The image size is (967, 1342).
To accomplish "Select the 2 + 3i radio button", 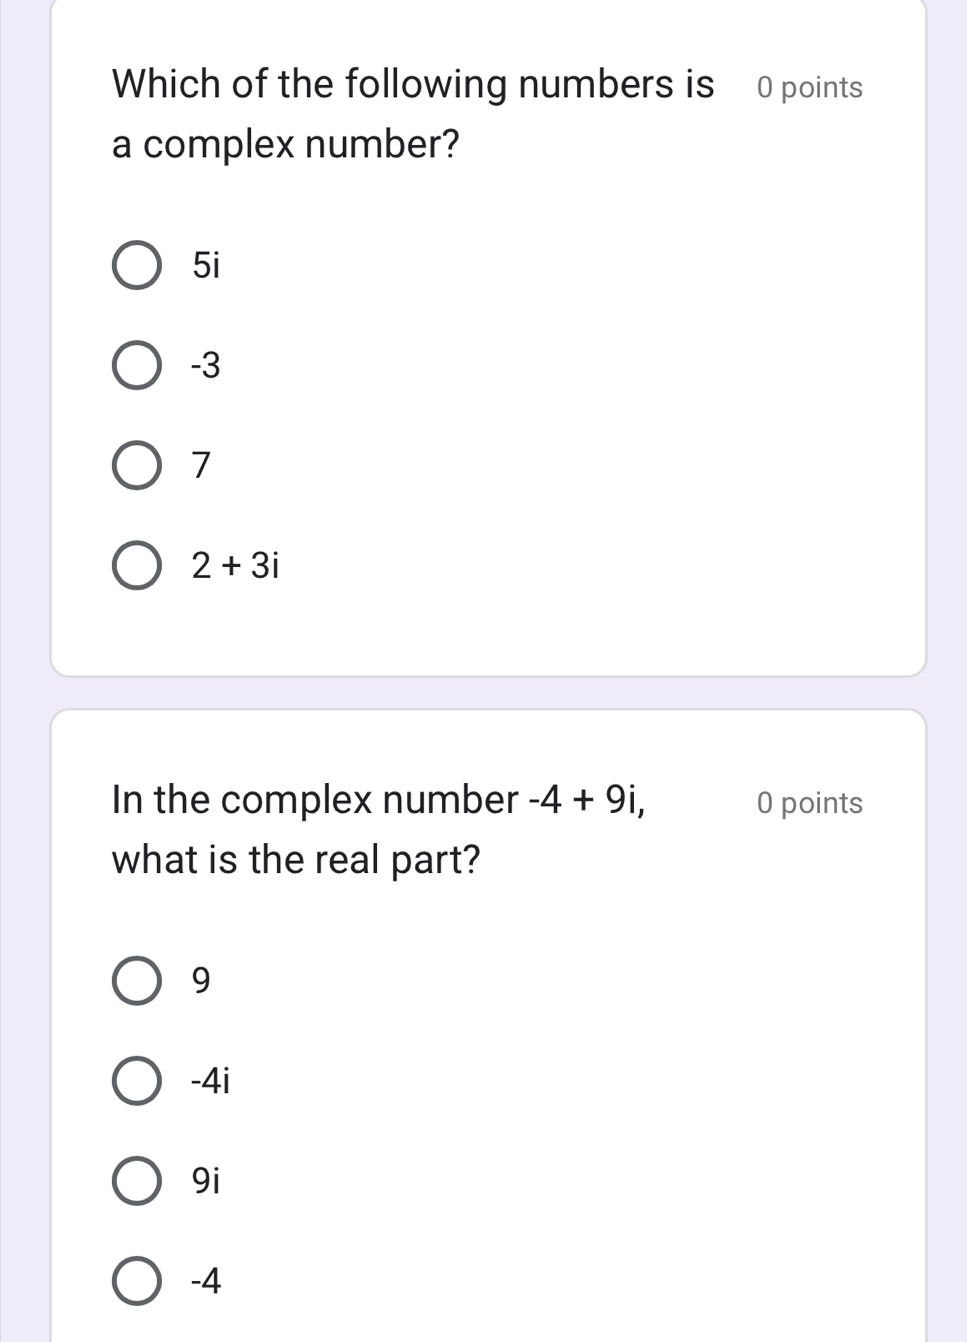I will 136,566.
